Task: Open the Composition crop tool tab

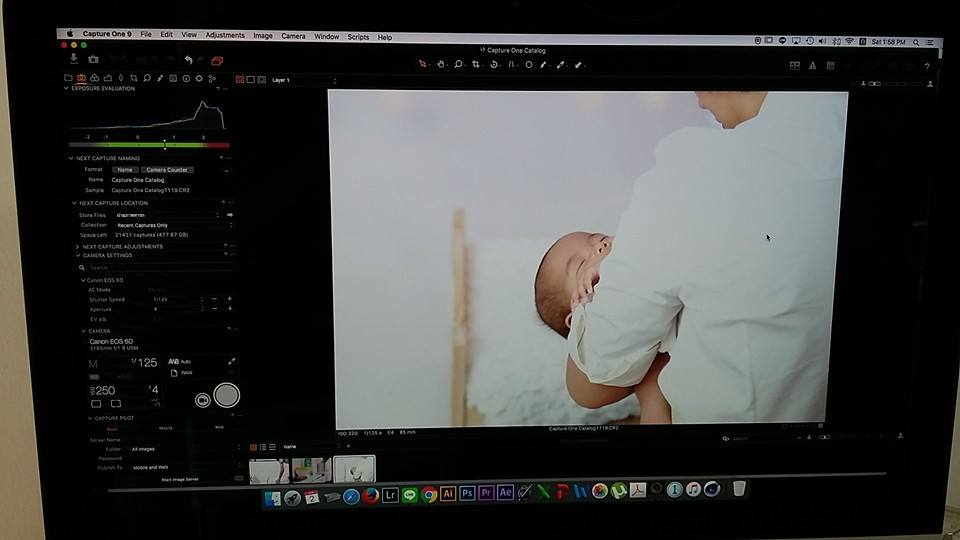Action: point(133,78)
